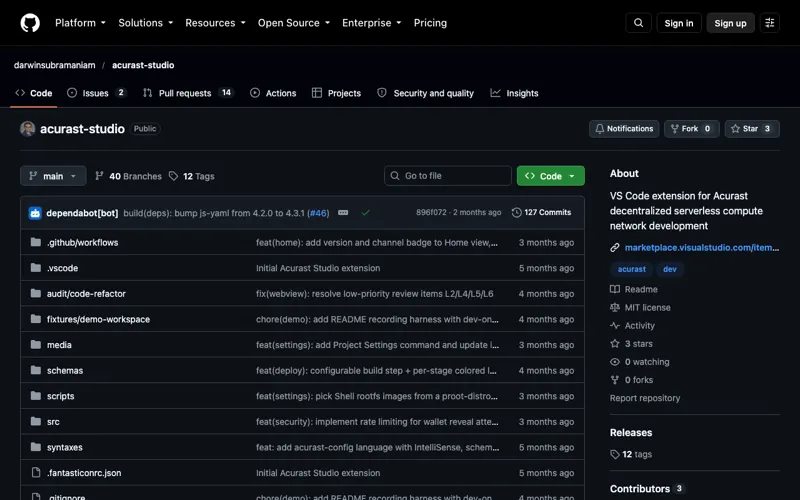Click the src folder icon
This screenshot has height=500, width=800.
point(36,421)
